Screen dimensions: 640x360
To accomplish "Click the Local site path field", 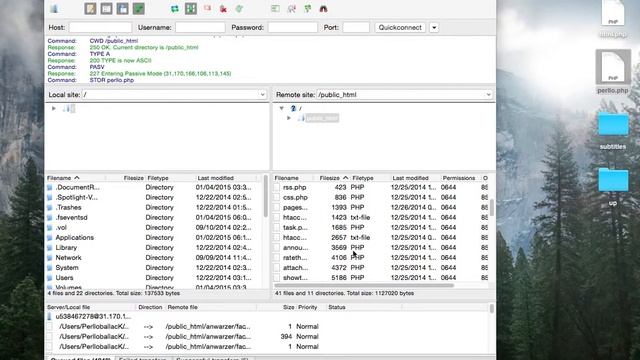I will (x=175, y=95).
